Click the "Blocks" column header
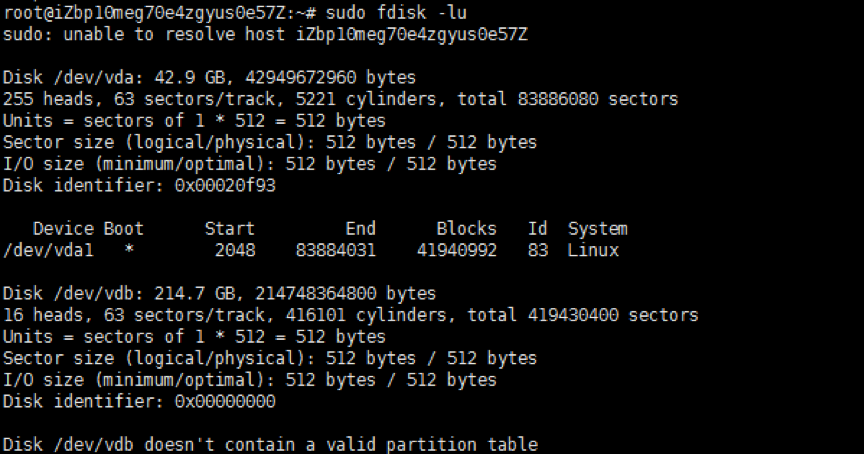Viewport: 864px width, 454px height. point(466,228)
